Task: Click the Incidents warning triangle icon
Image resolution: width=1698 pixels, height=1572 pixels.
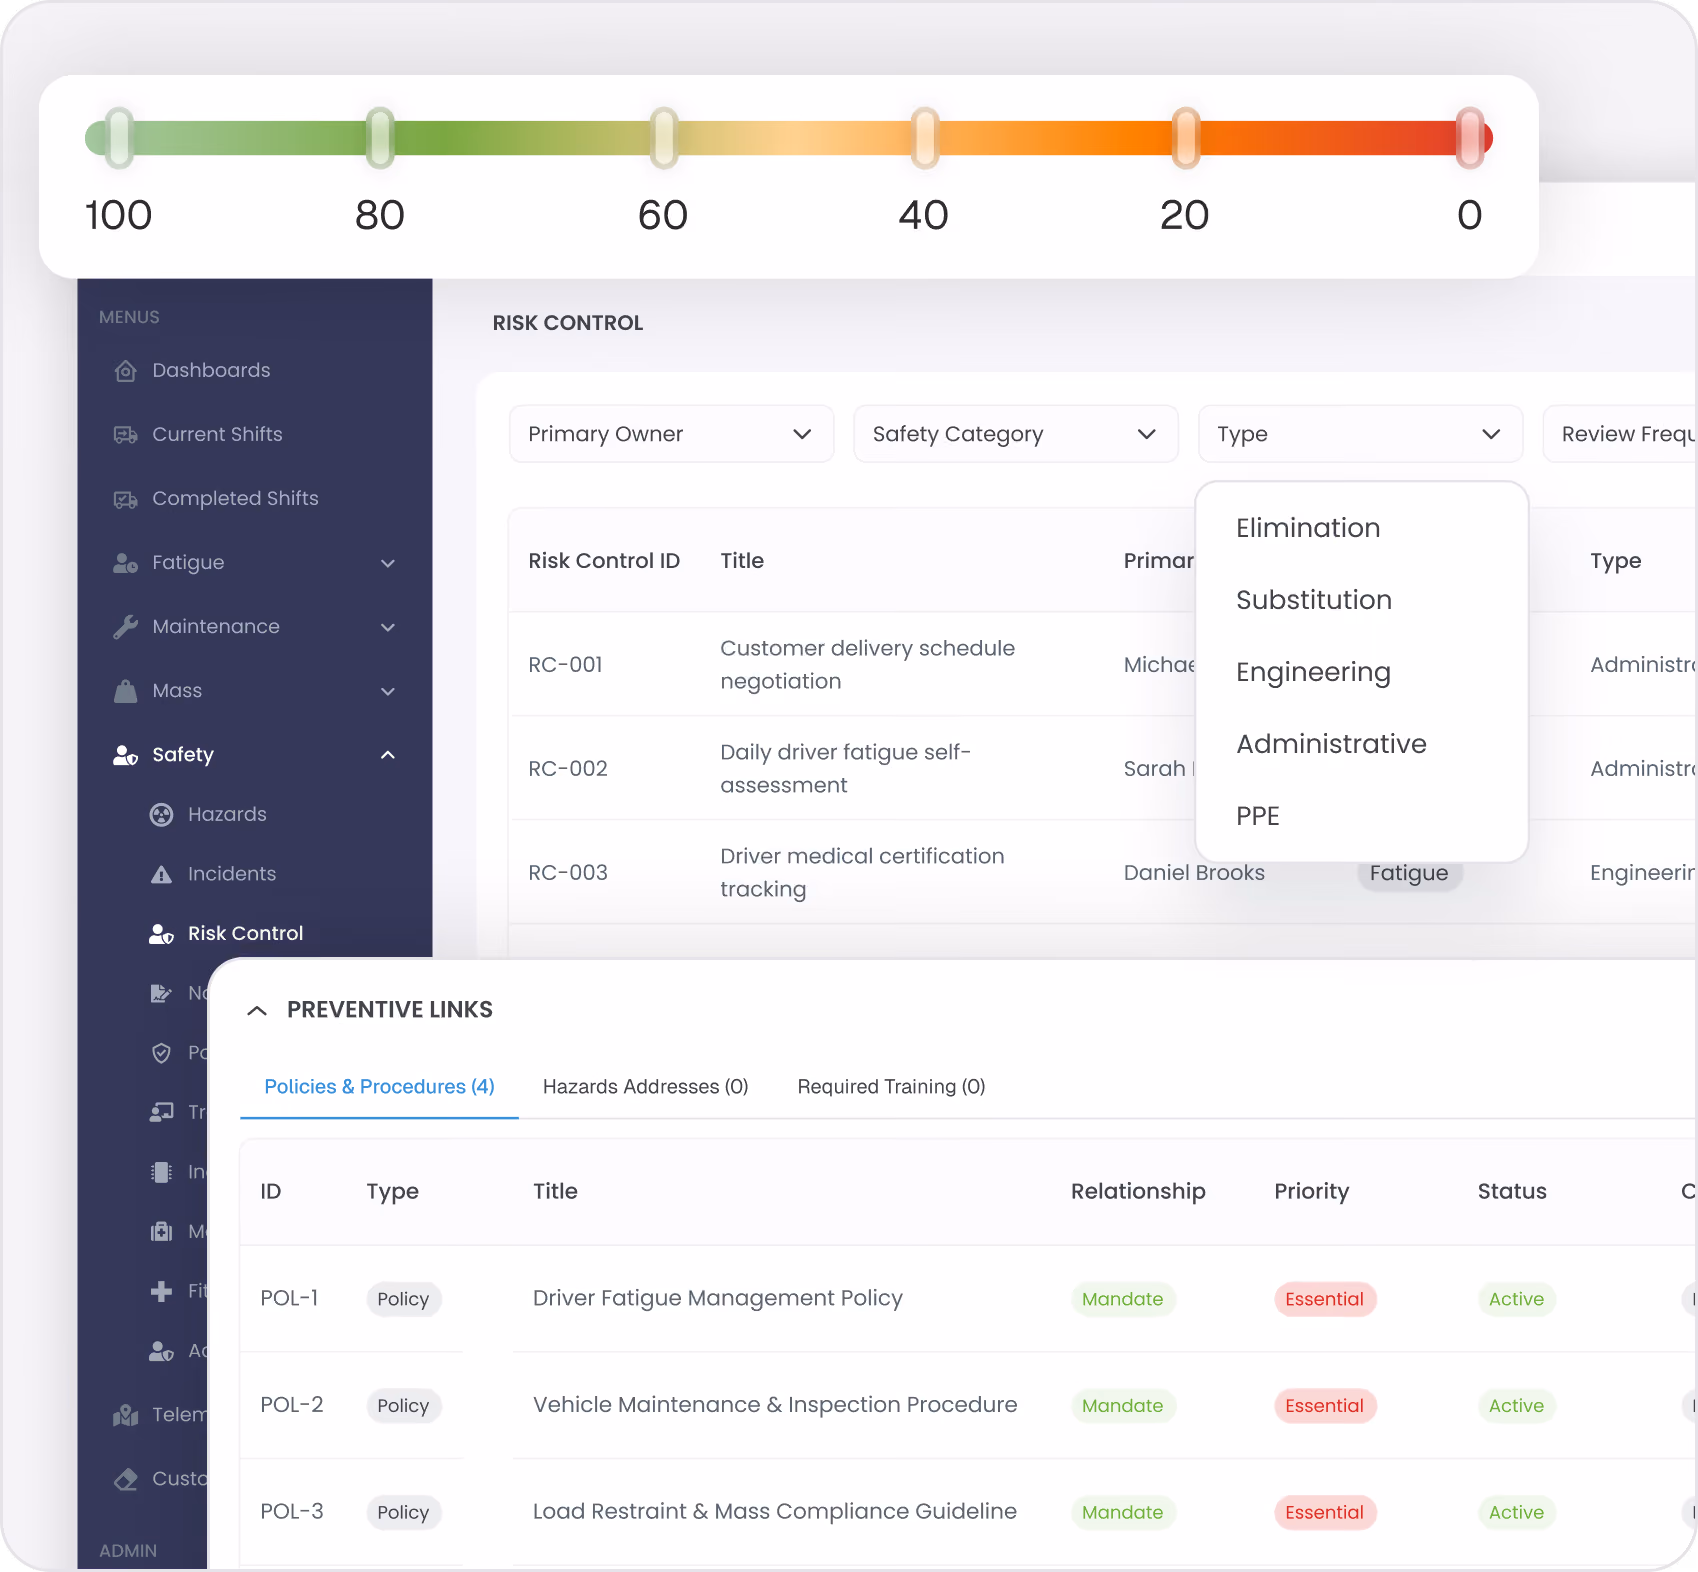Action: (x=161, y=874)
